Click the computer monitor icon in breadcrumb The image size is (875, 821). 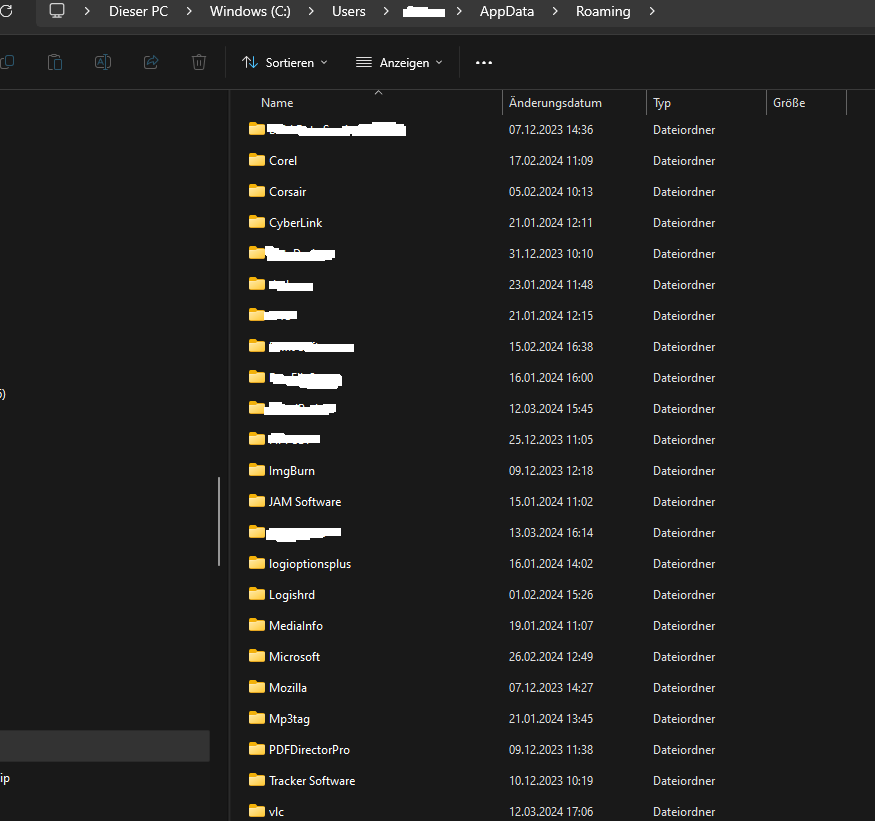57,11
